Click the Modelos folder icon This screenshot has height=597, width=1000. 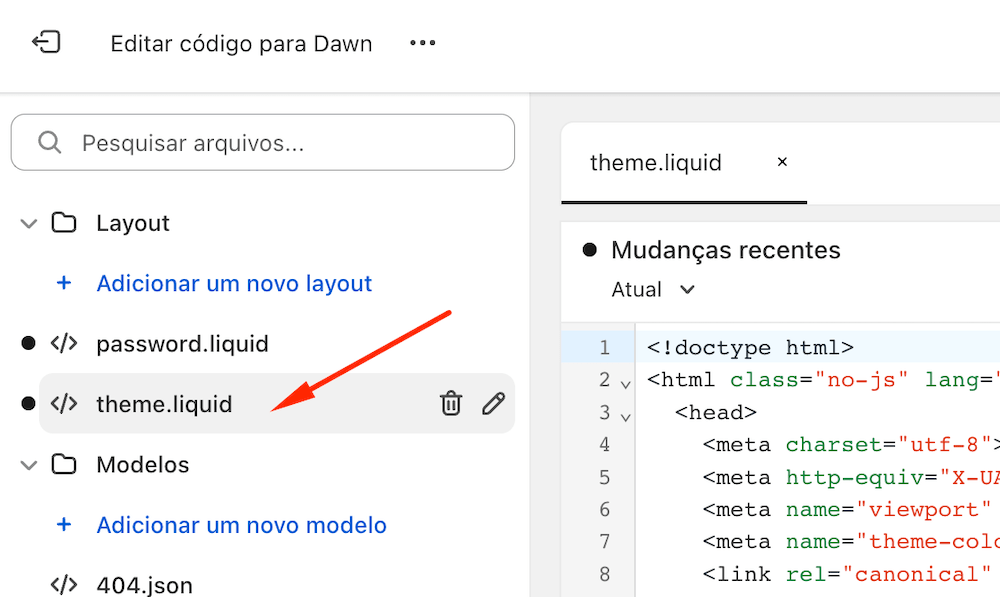coord(64,464)
